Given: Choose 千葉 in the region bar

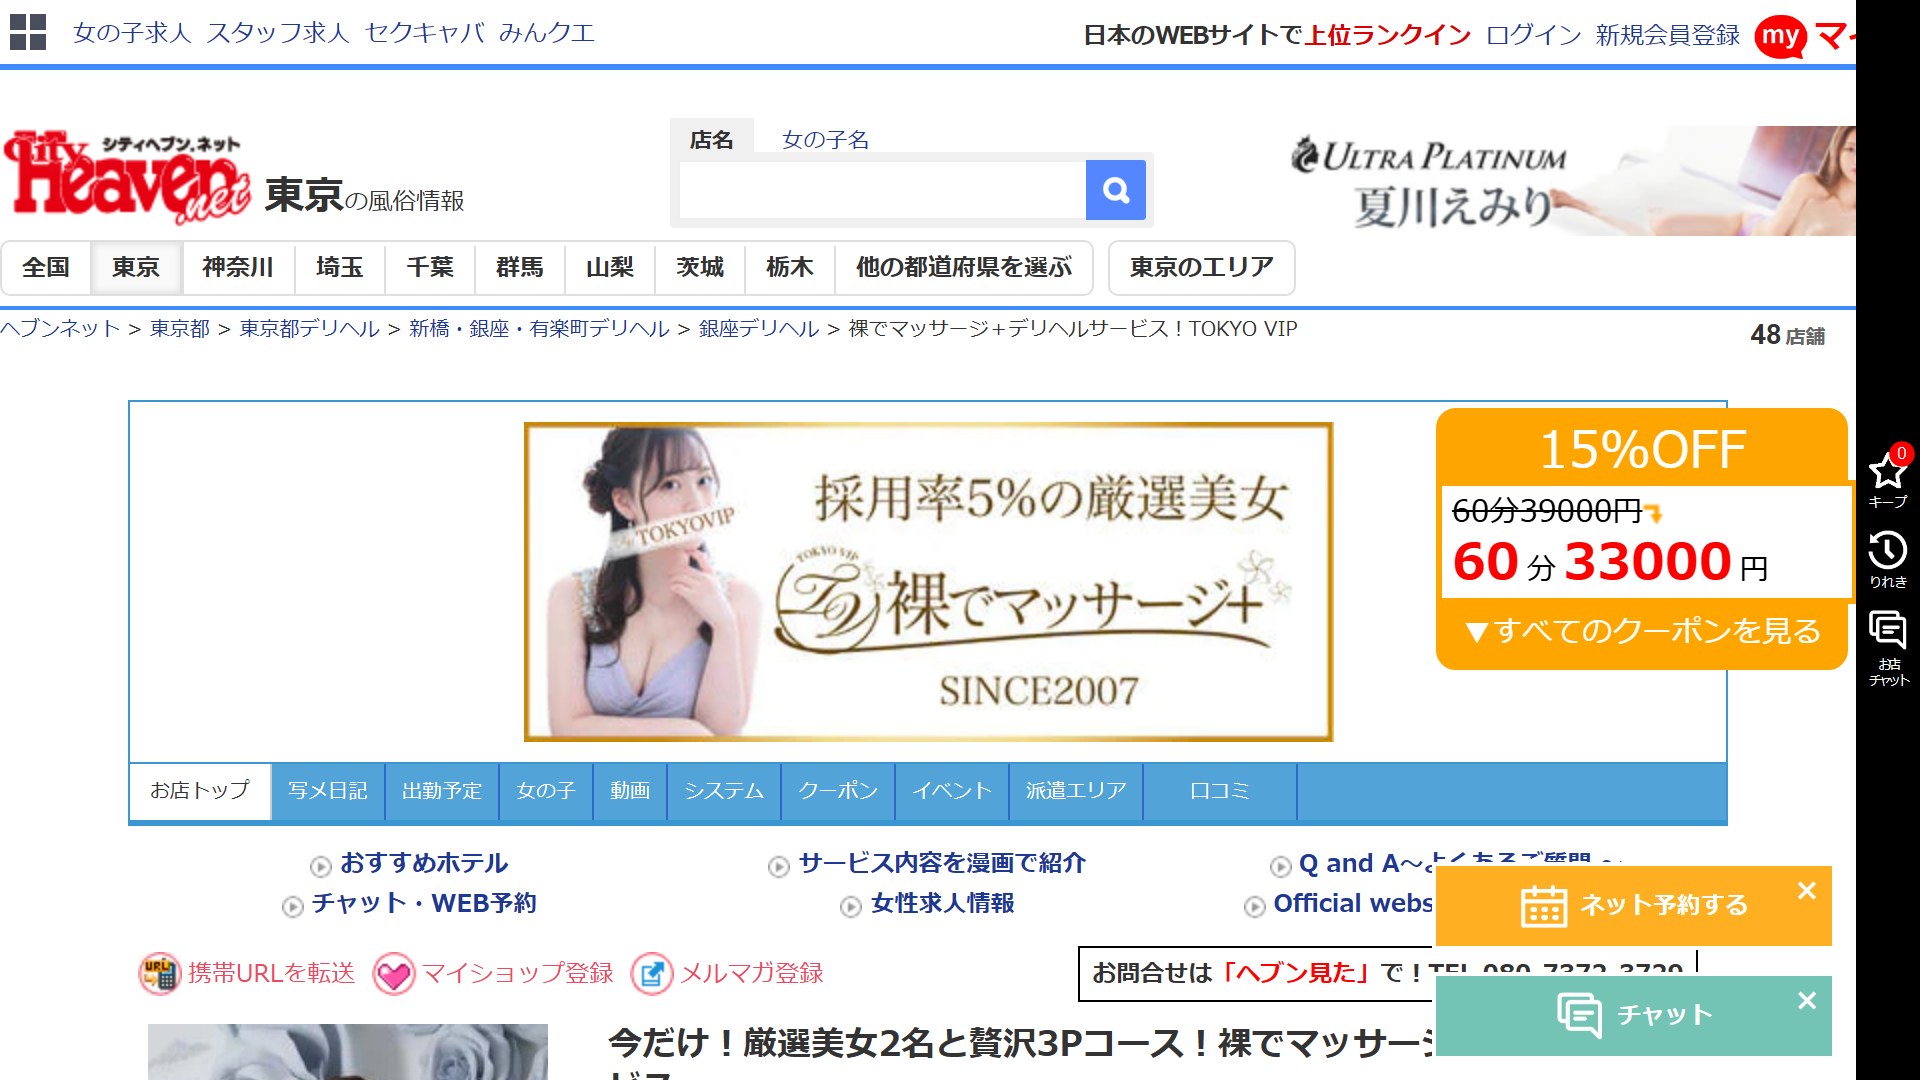Looking at the screenshot, I should pyautogui.click(x=430, y=268).
